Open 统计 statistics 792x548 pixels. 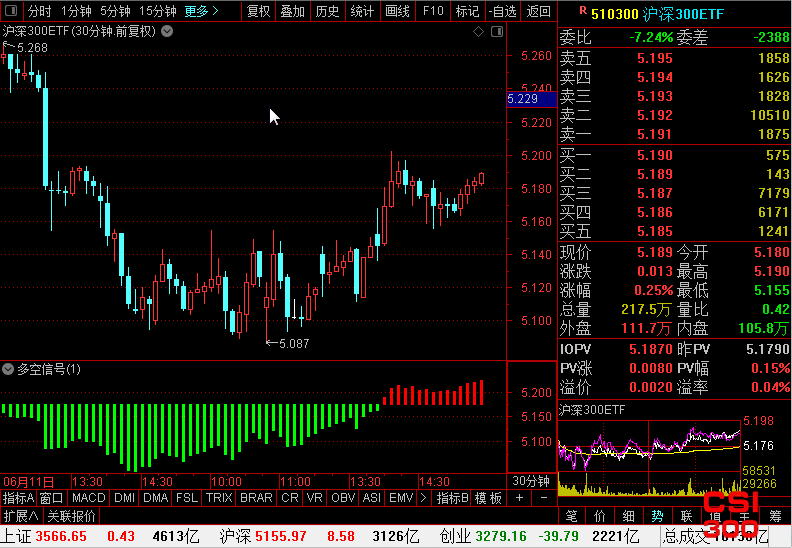coord(362,11)
